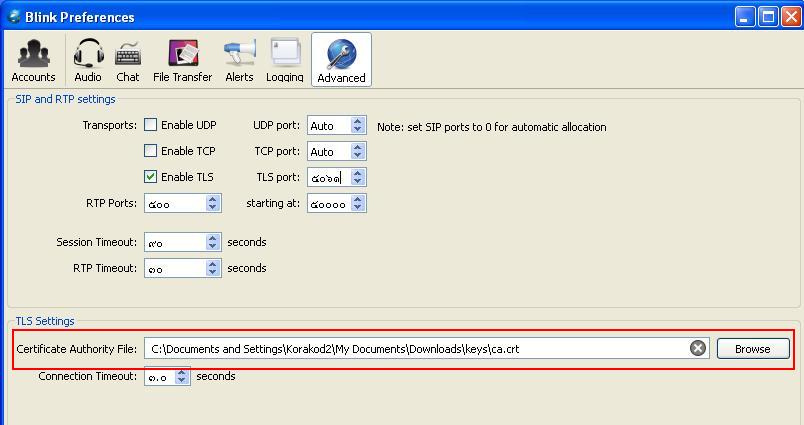Uncheck the Enable TLS checkbox
This screenshot has width=804, height=425.
click(150, 177)
